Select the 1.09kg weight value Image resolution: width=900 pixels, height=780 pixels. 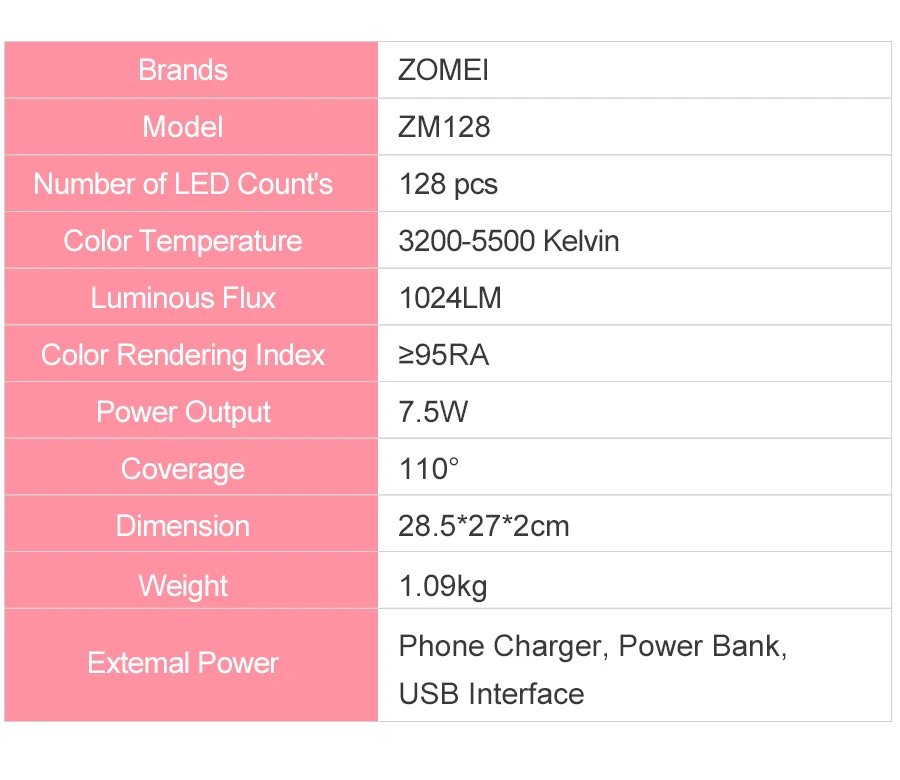tap(443, 586)
